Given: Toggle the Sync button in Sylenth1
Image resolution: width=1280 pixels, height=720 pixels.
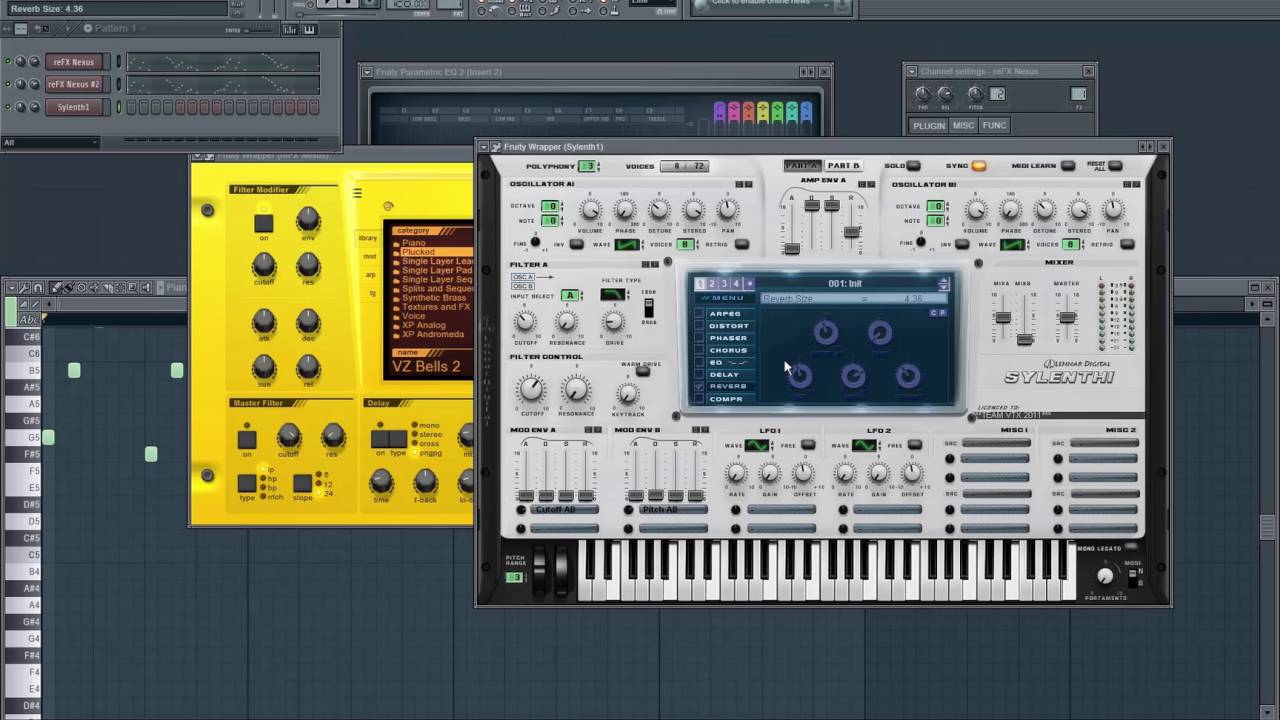Looking at the screenshot, I should (978, 166).
